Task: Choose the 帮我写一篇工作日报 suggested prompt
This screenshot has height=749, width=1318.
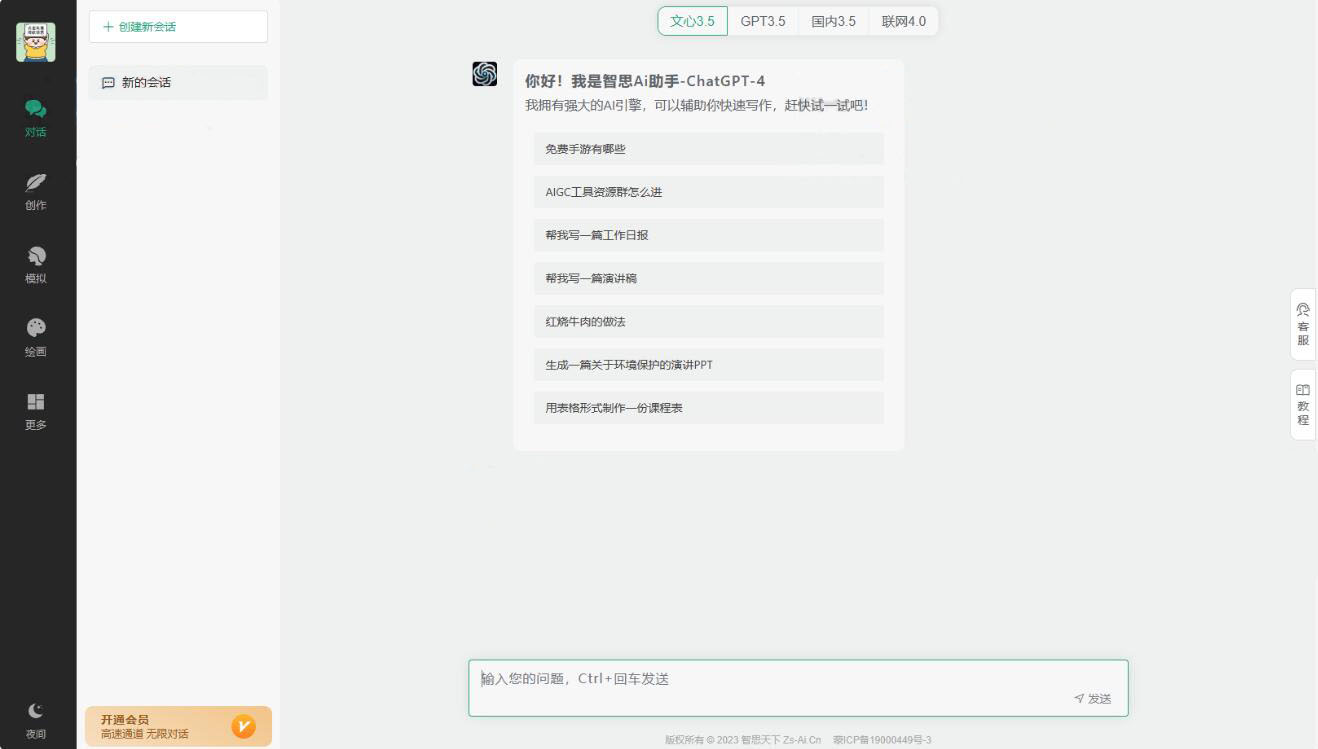Action: pyautogui.click(x=708, y=235)
